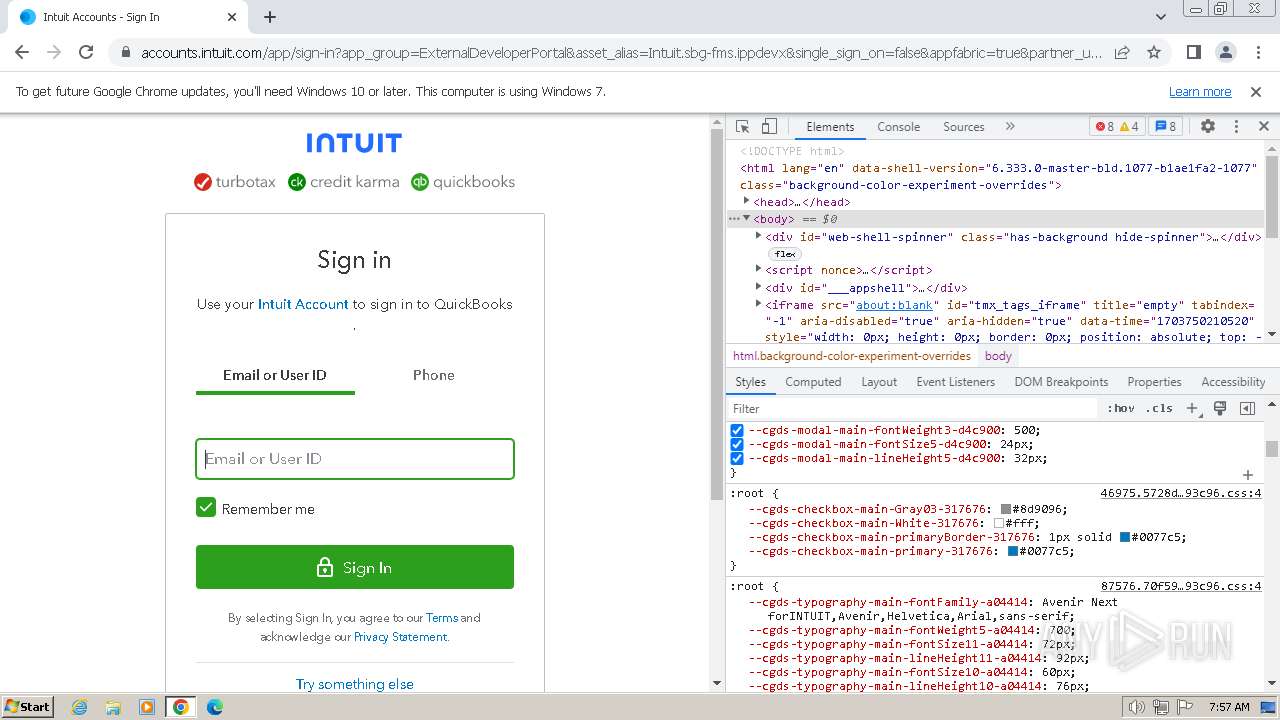Go back in the browser

(x=22, y=52)
